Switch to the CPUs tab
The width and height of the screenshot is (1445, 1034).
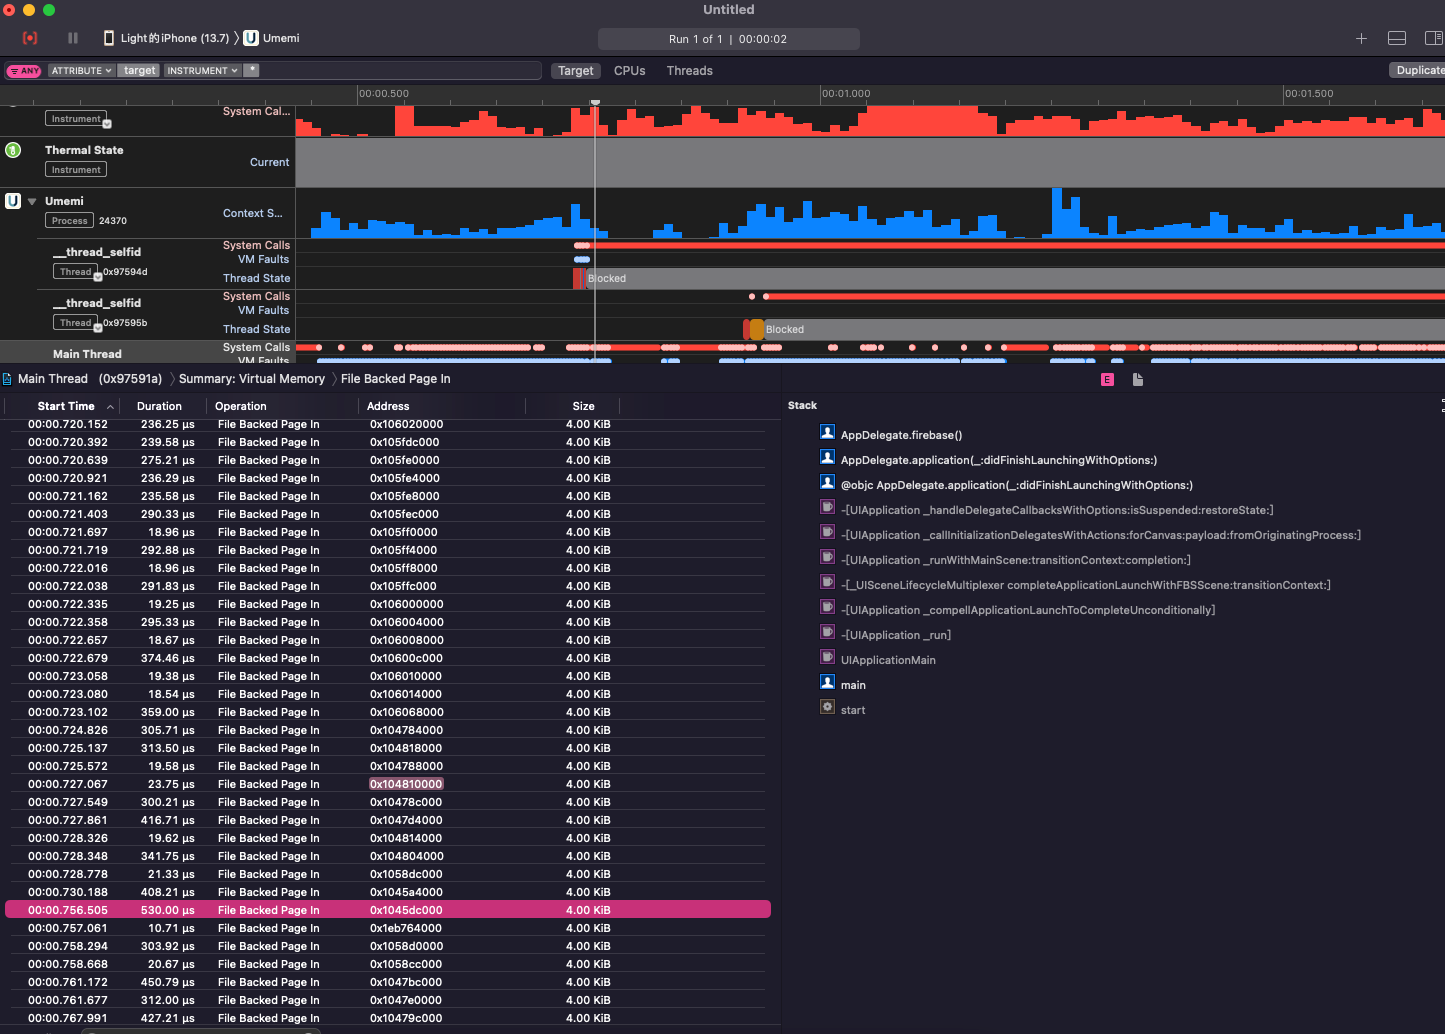(x=630, y=71)
